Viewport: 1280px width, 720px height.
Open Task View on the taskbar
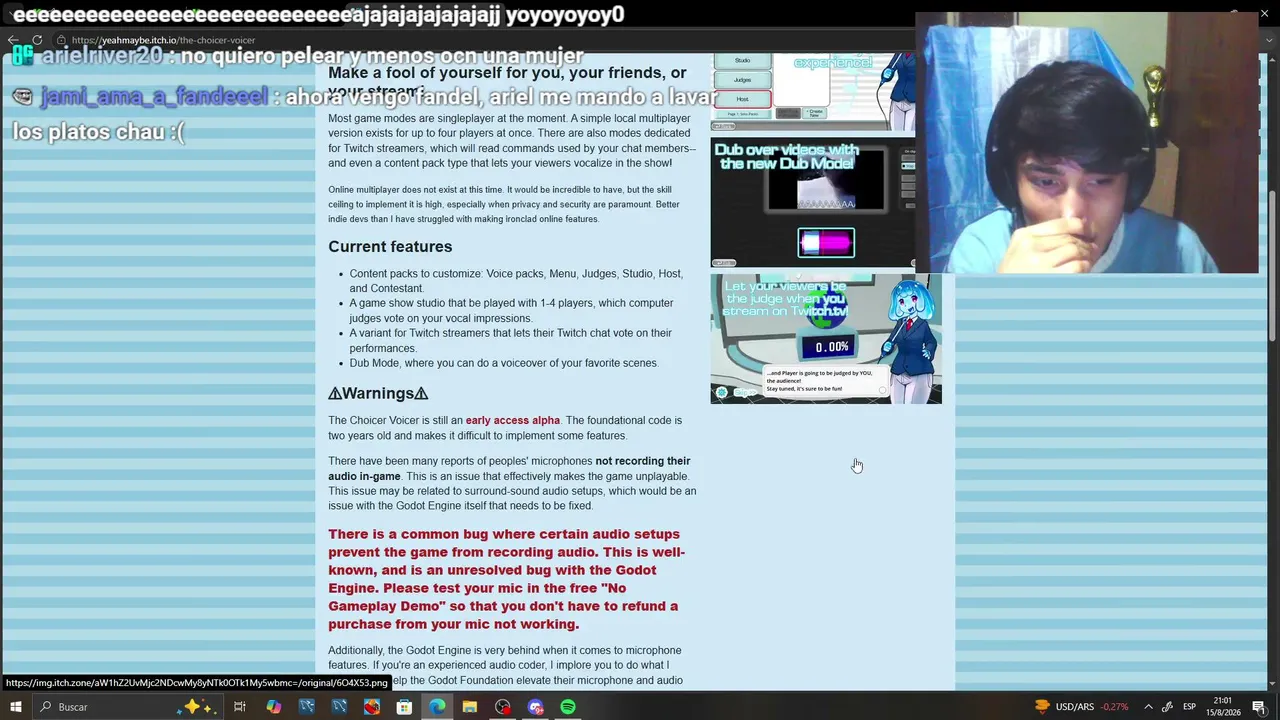tap(240, 707)
